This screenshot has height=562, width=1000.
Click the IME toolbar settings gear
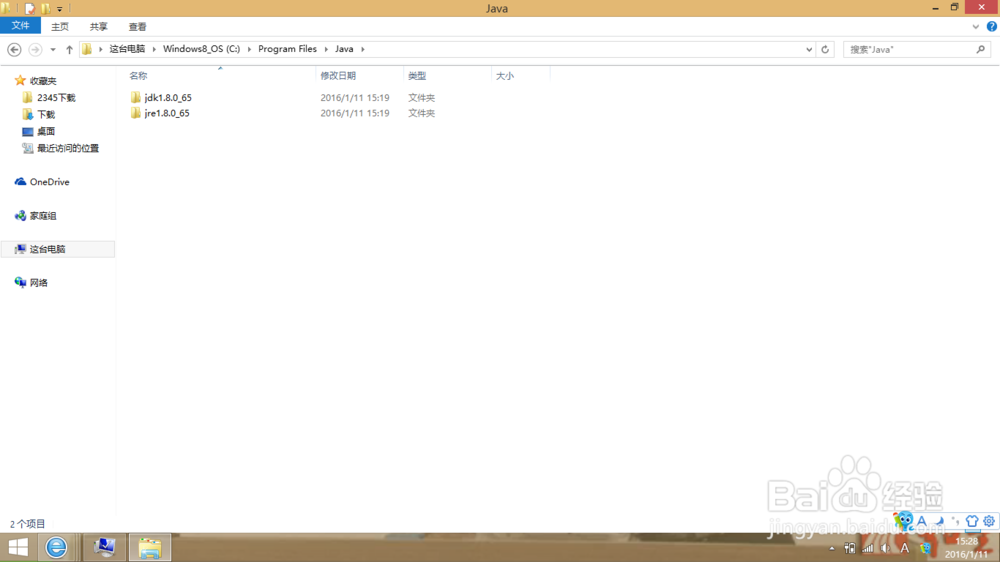point(989,521)
